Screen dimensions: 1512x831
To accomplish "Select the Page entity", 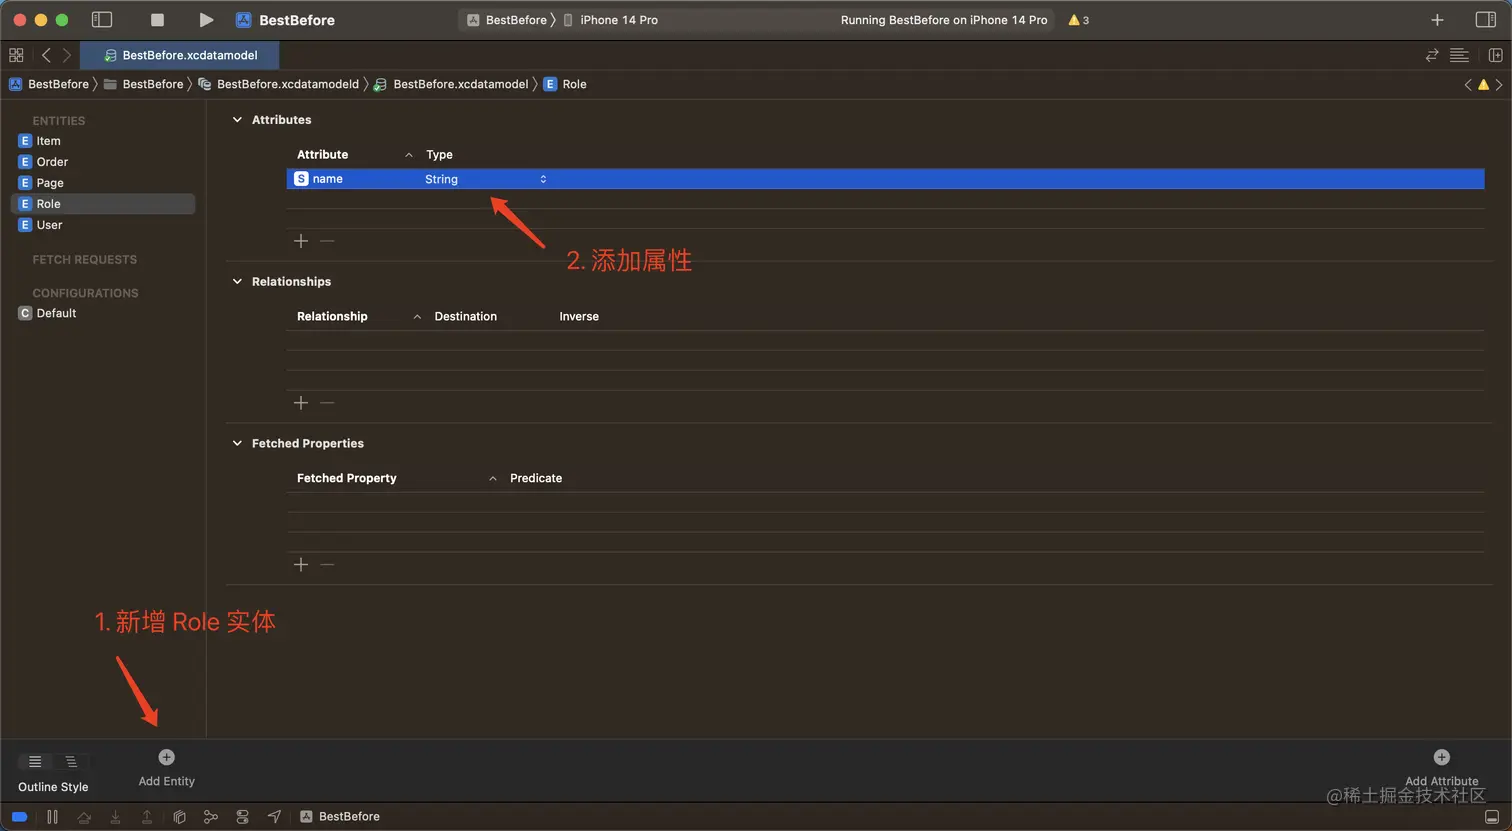I will pyautogui.click(x=103, y=183).
